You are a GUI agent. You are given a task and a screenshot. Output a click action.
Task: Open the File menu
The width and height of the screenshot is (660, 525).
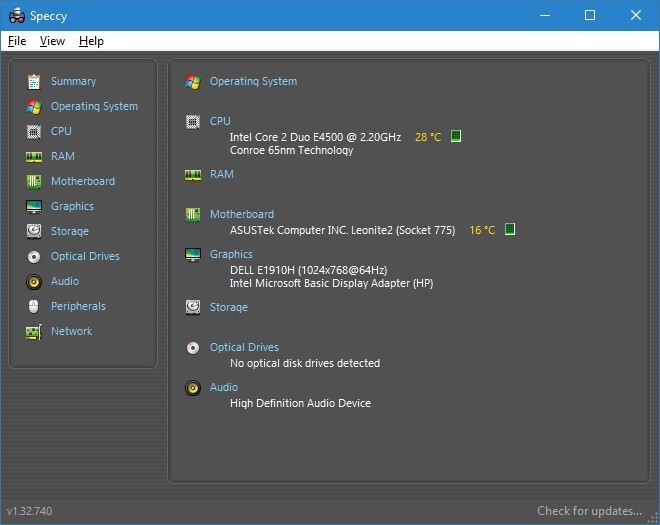pos(17,41)
